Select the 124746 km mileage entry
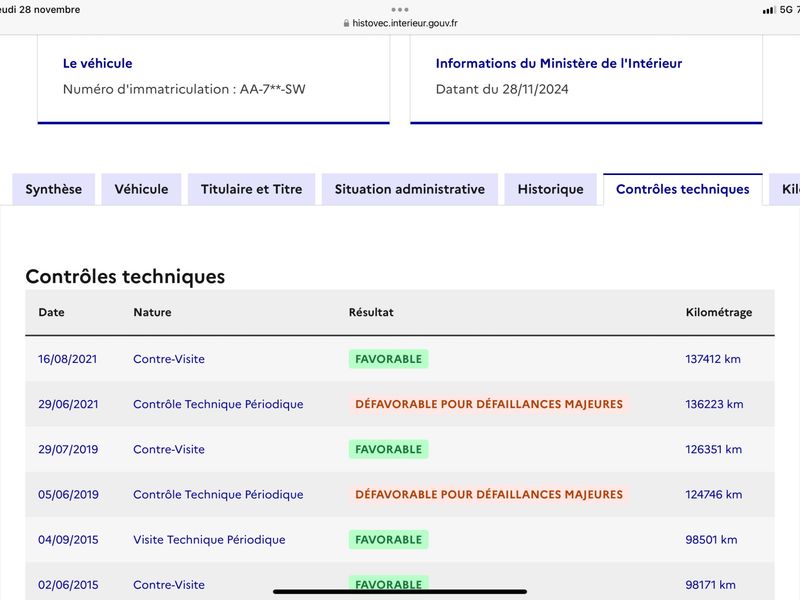 point(714,494)
